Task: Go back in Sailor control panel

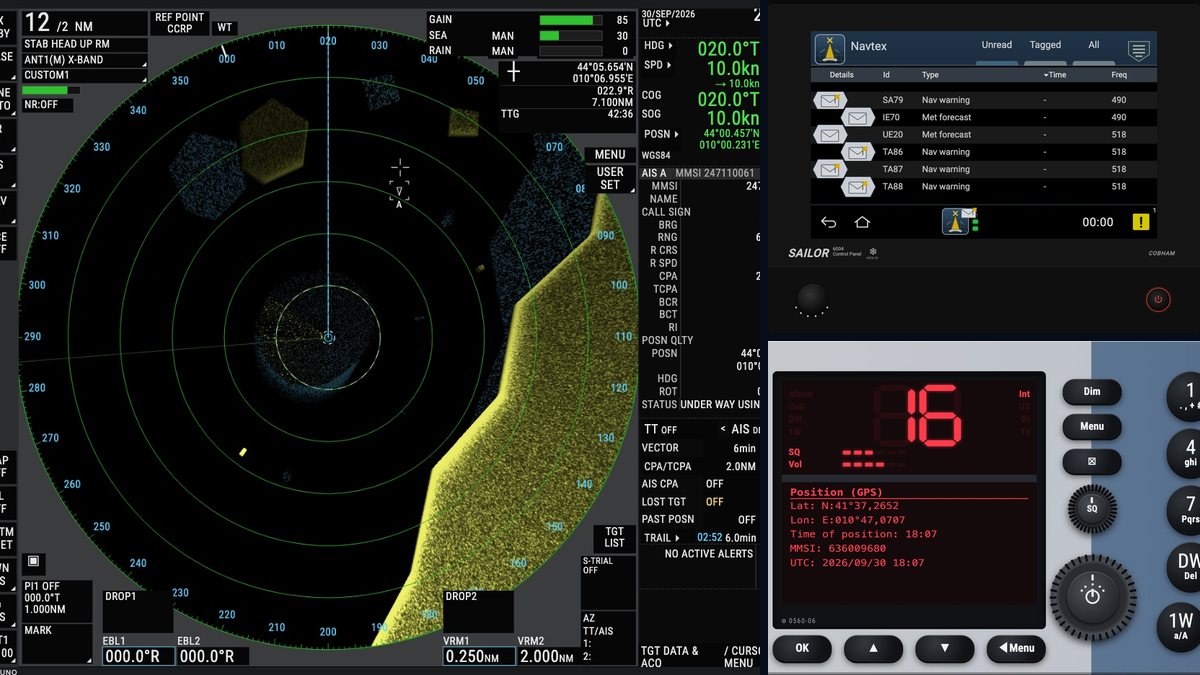Action: coord(828,222)
